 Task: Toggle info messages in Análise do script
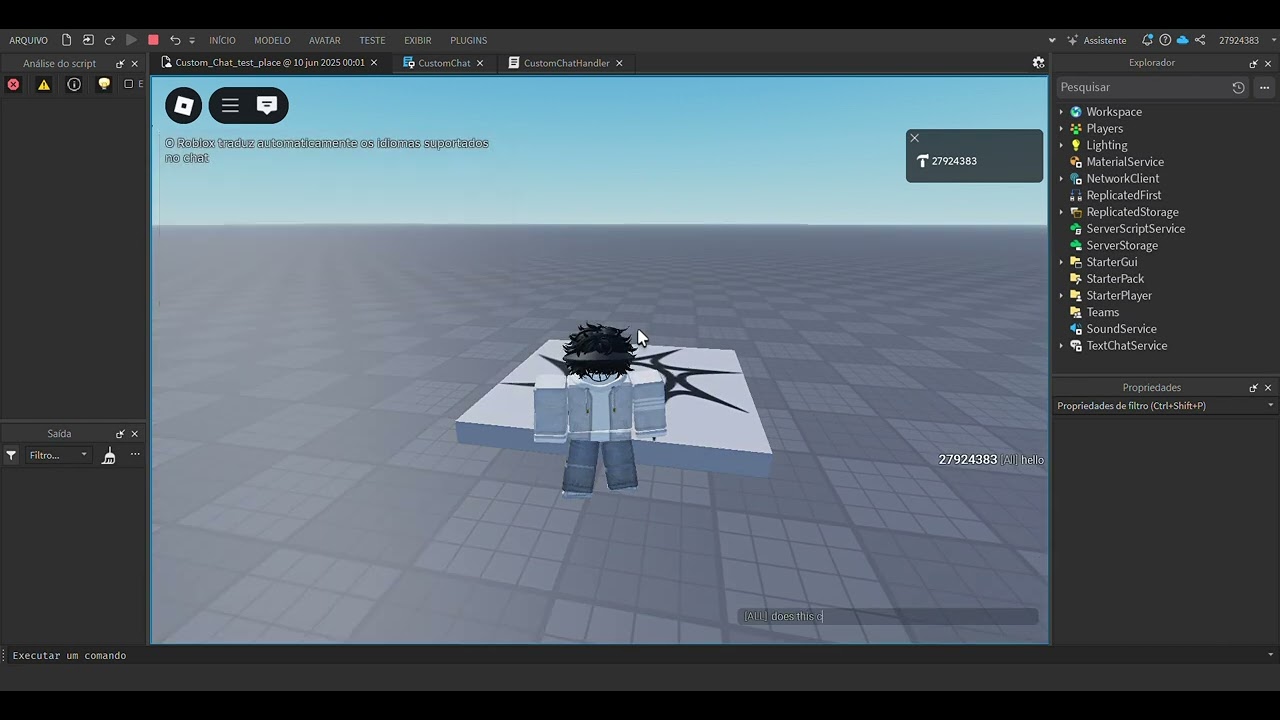[74, 84]
